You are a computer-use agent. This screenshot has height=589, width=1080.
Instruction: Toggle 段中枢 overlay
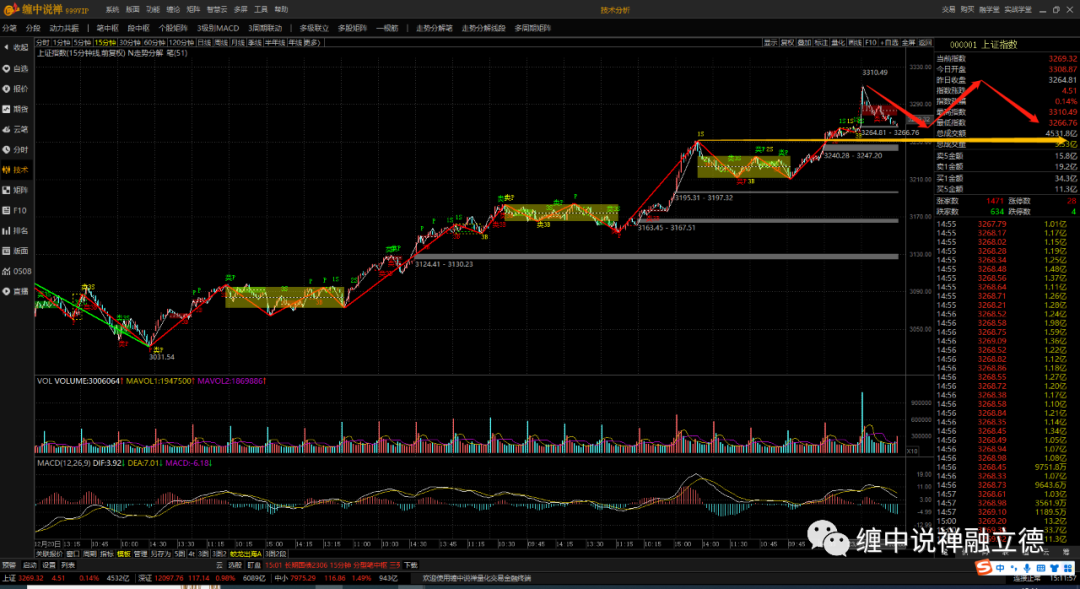pyautogui.click(x=138, y=28)
